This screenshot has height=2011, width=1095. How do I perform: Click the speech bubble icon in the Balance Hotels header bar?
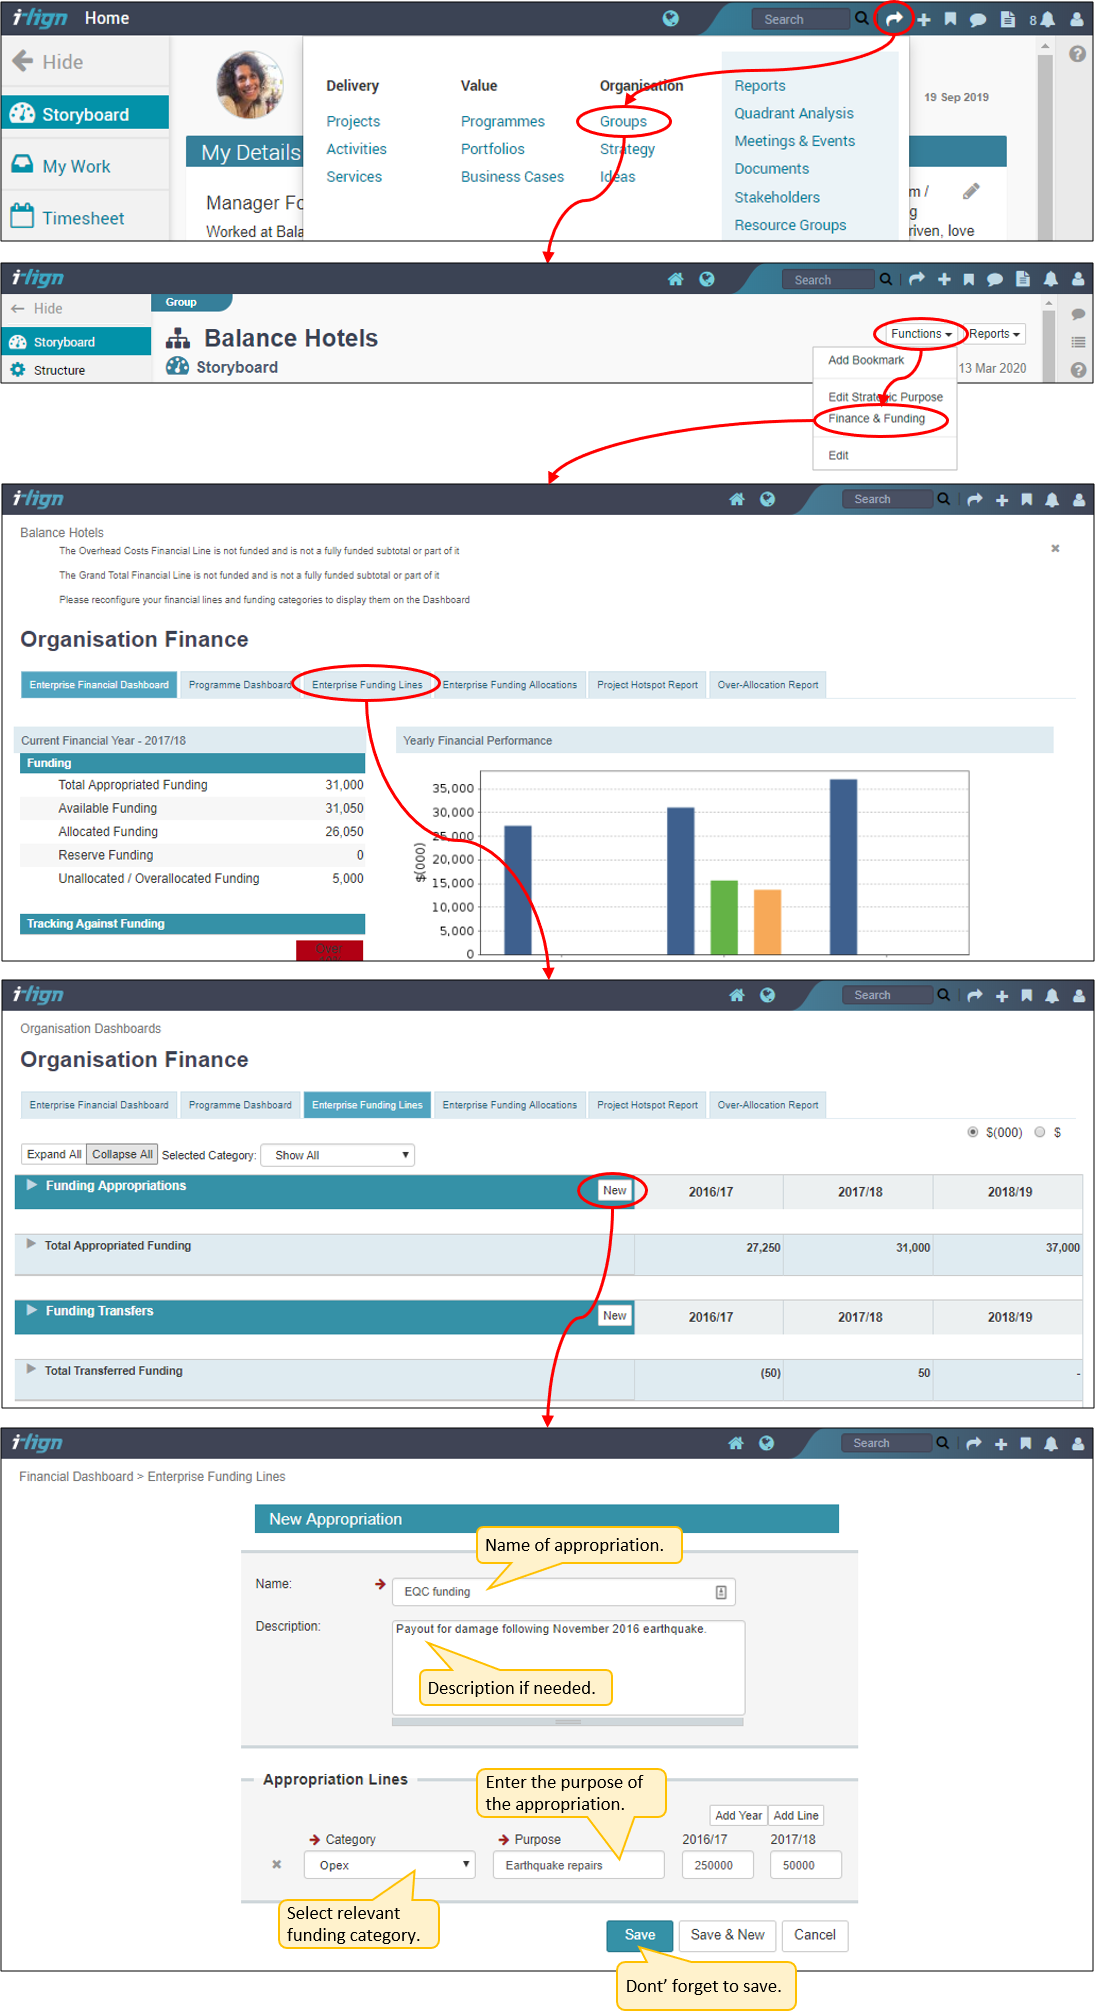click(995, 279)
